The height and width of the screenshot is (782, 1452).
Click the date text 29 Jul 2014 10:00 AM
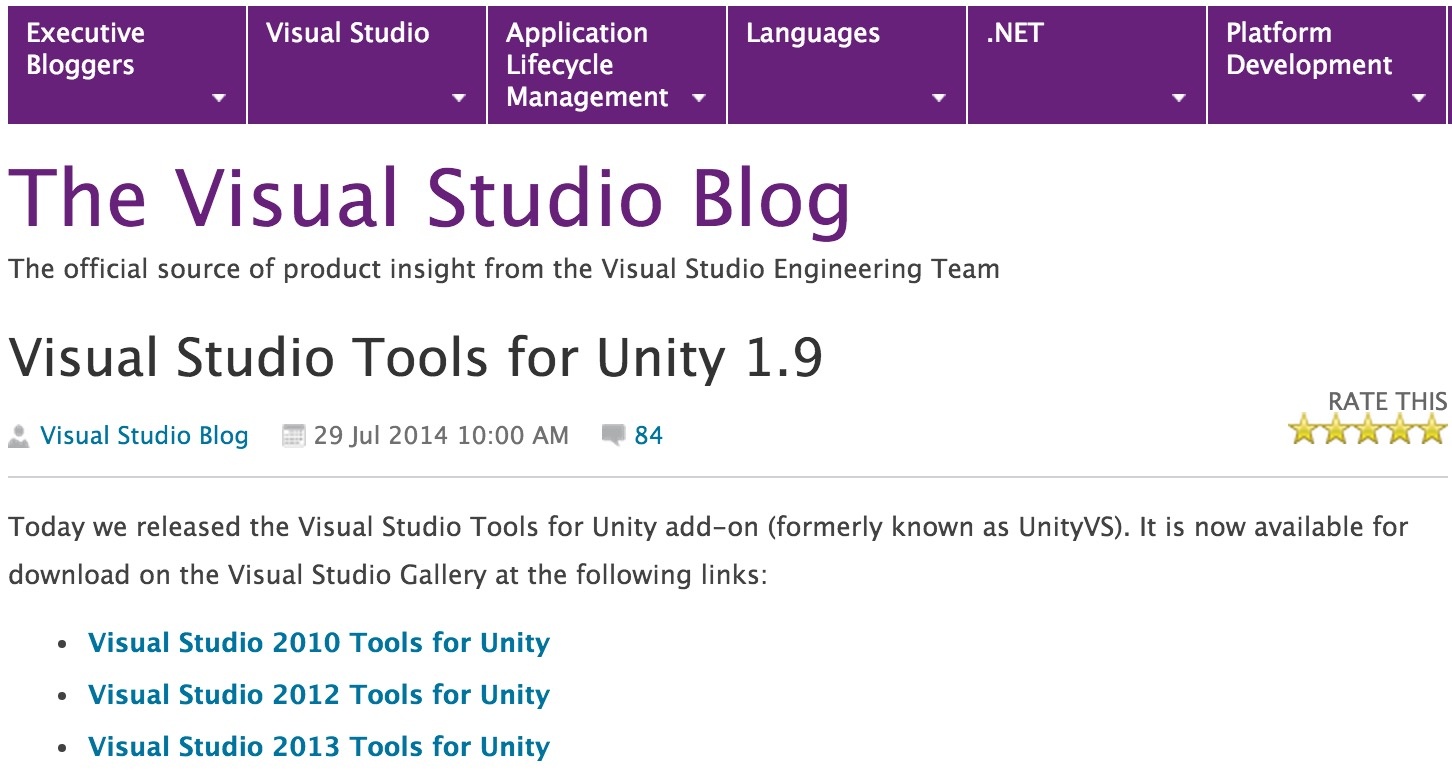click(441, 436)
